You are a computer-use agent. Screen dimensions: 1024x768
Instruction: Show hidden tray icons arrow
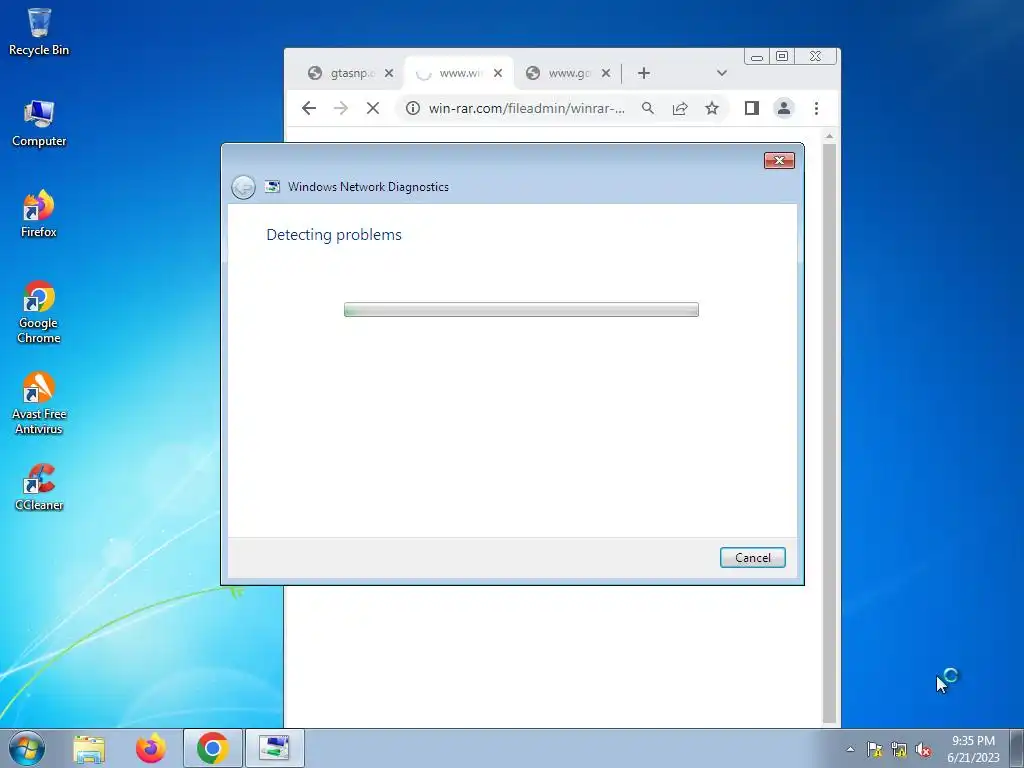(850, 750)
